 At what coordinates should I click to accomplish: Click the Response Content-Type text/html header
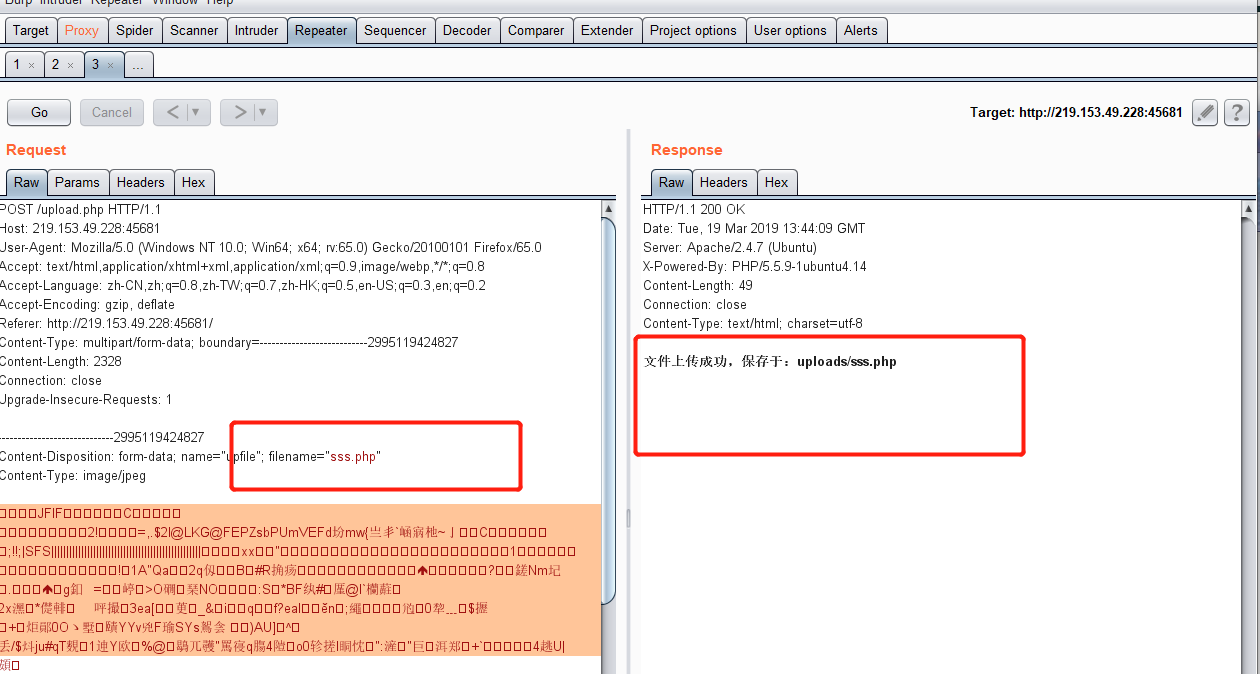[753, 323]
